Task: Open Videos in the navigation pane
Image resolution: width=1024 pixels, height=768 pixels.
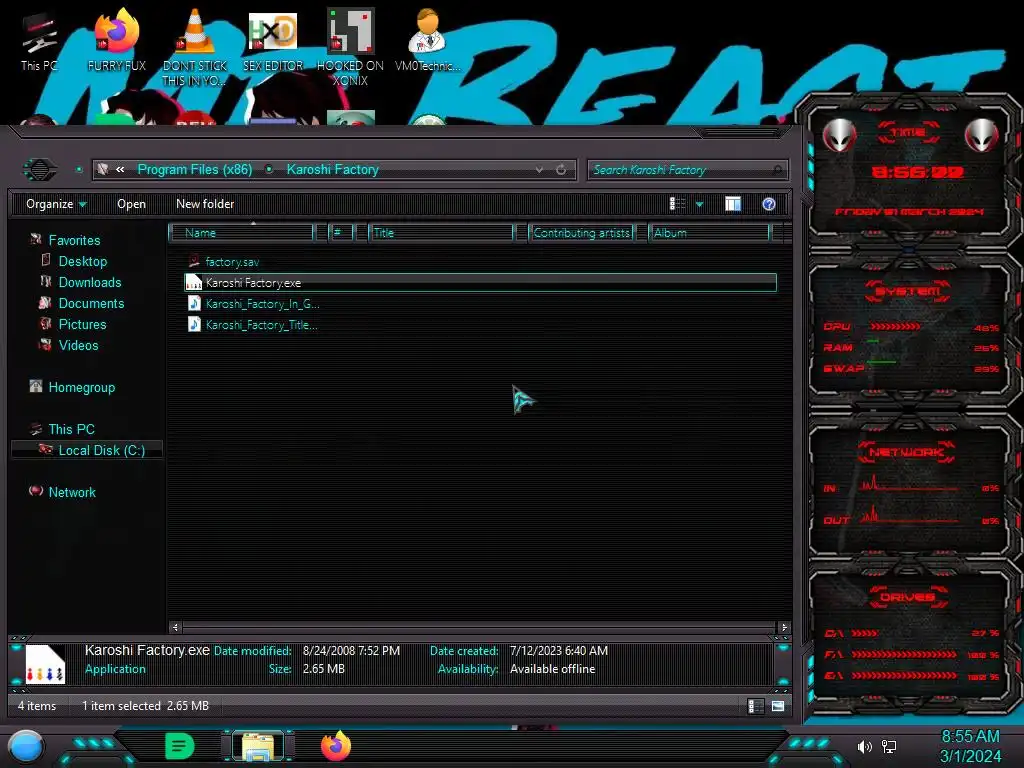Action: pyautogui.click(x=78, y=345)
